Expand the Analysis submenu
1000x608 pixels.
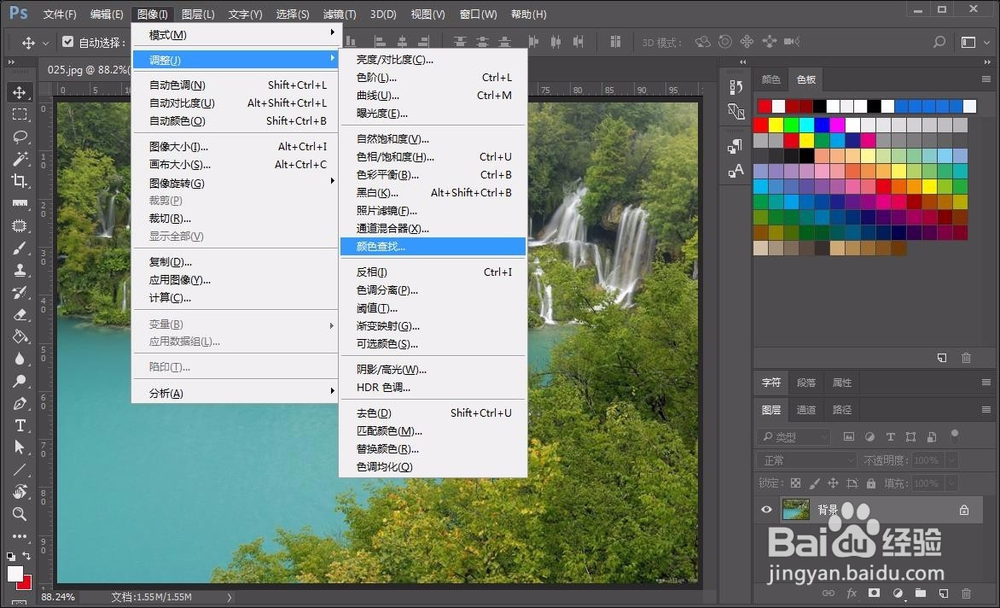pos(235,393)
